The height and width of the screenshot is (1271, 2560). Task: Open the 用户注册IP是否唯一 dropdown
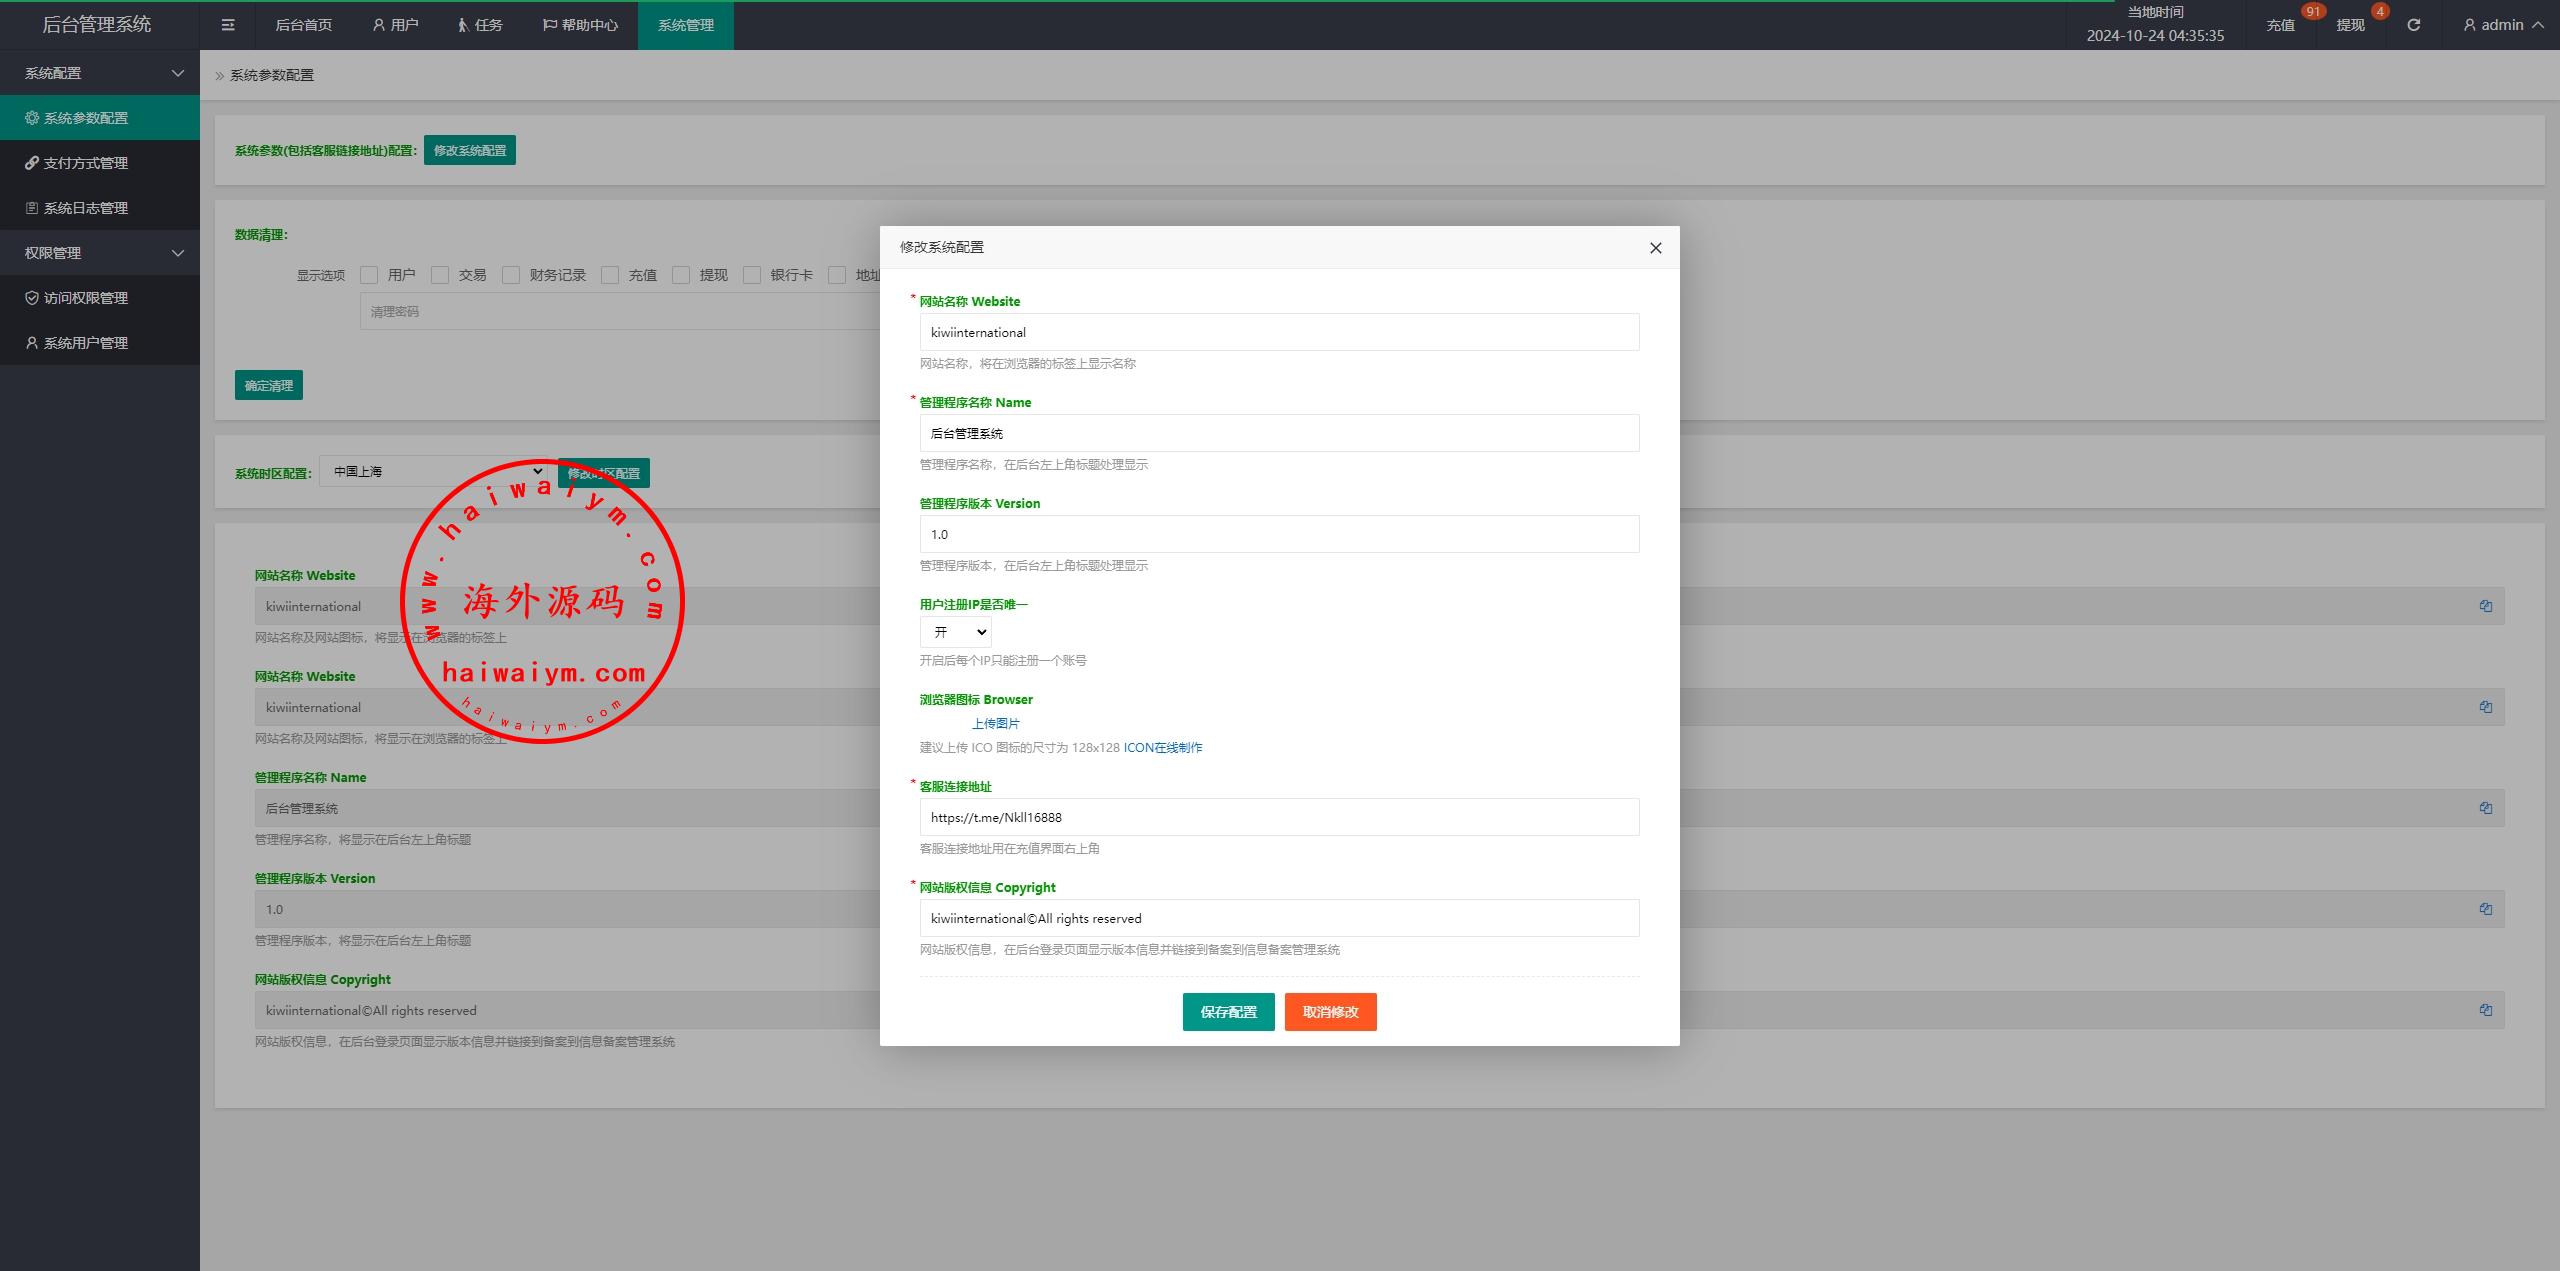(x=955, y=632)
